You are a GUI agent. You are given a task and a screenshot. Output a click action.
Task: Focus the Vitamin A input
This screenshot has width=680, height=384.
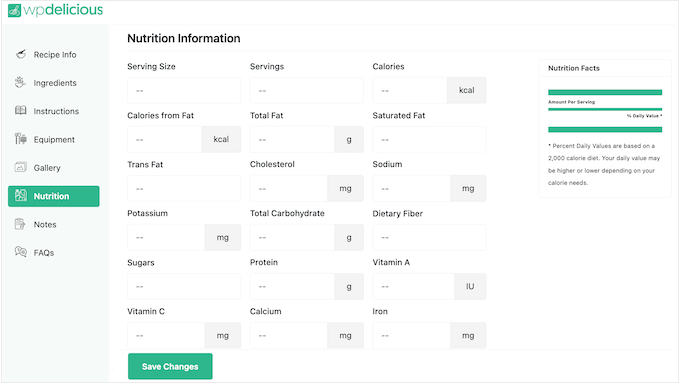(x=413, y=286)
